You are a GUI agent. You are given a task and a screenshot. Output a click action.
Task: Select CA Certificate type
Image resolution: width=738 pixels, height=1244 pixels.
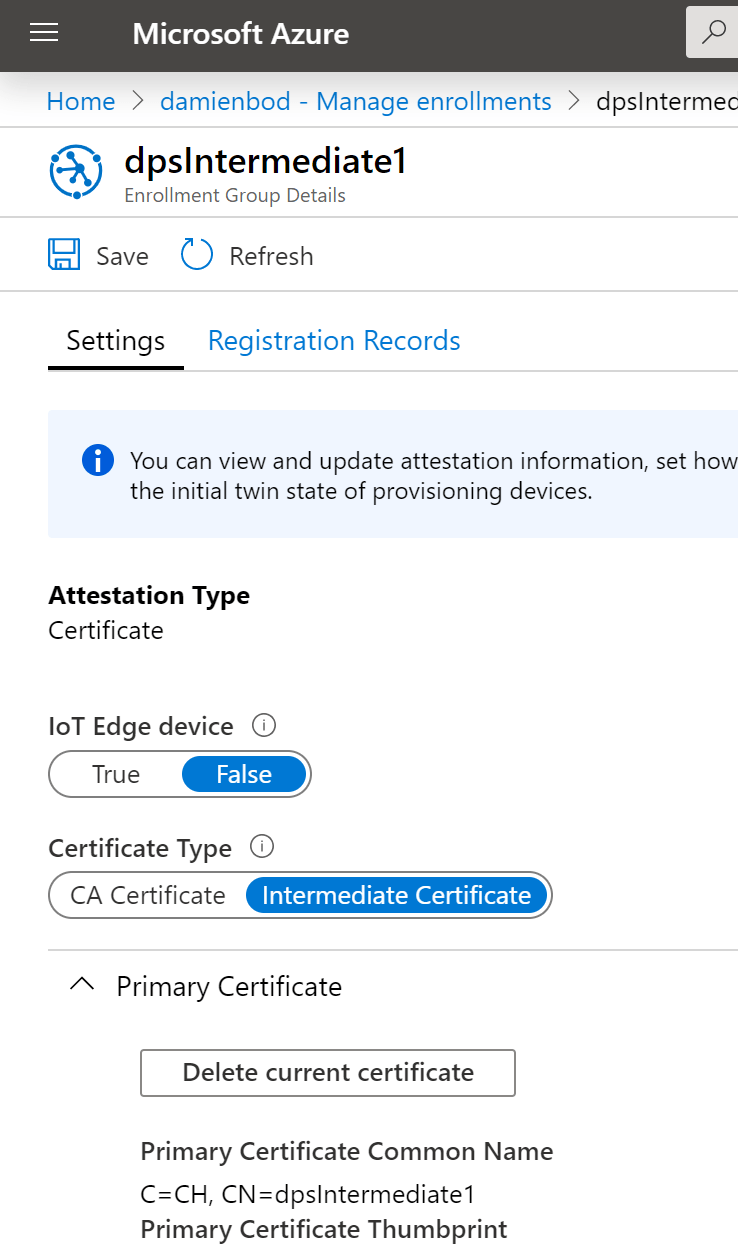pyautogui.click(x=148, y=895)
